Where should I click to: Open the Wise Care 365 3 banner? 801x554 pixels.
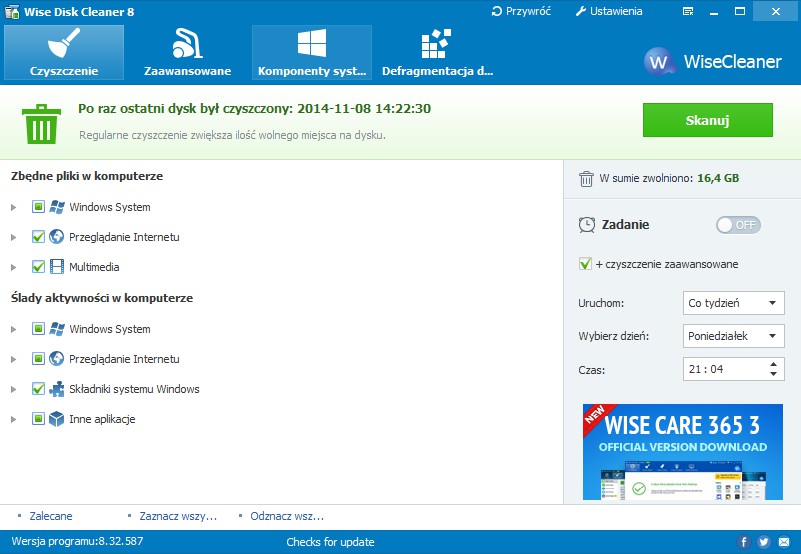[x=682, y=452]
